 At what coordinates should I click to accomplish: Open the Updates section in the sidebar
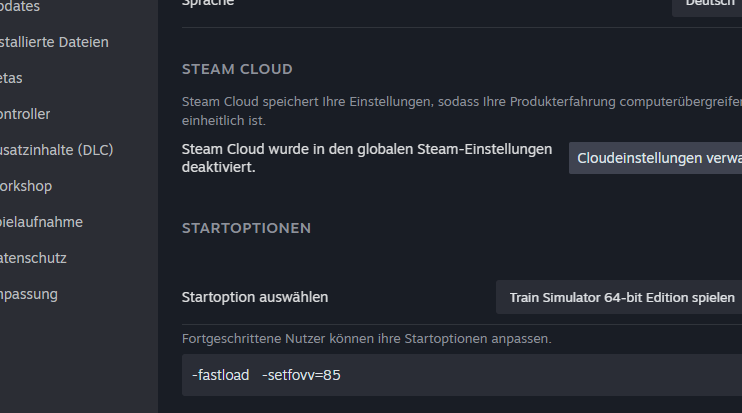click(20, 6)
